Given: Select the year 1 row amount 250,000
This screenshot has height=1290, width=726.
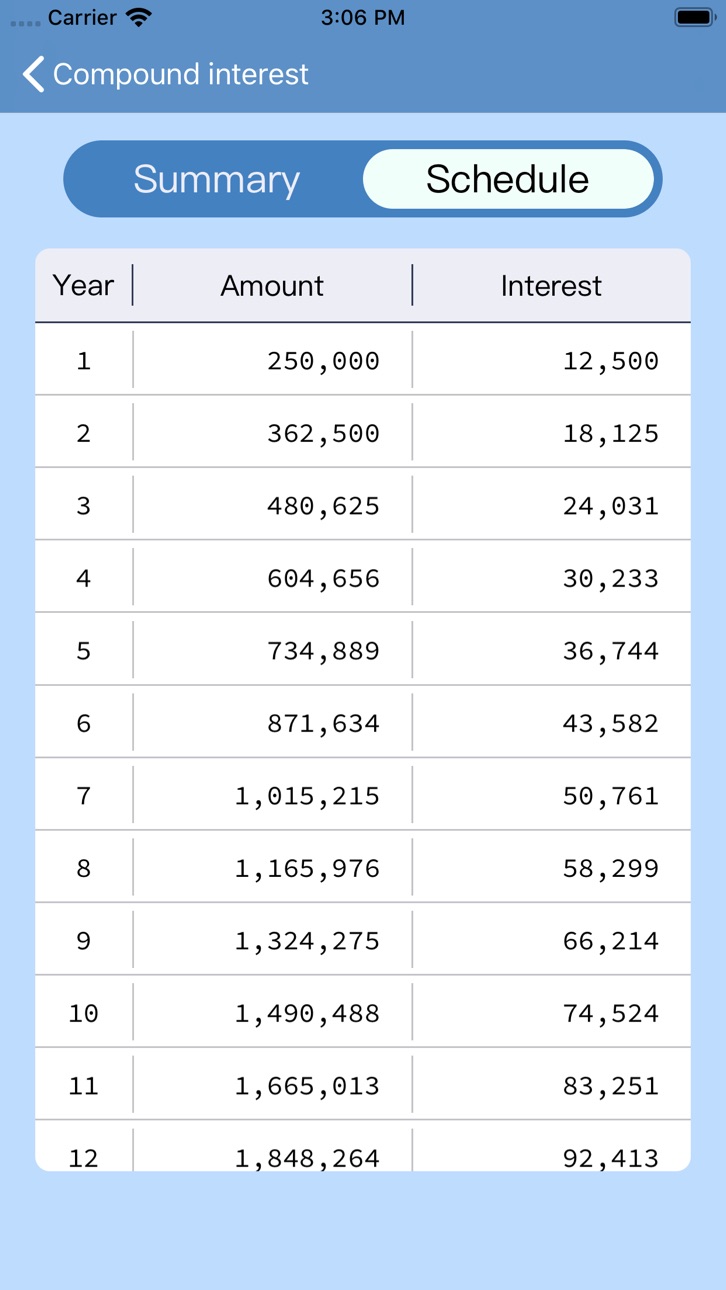Looking at the screenshot, I should [323, 361].
